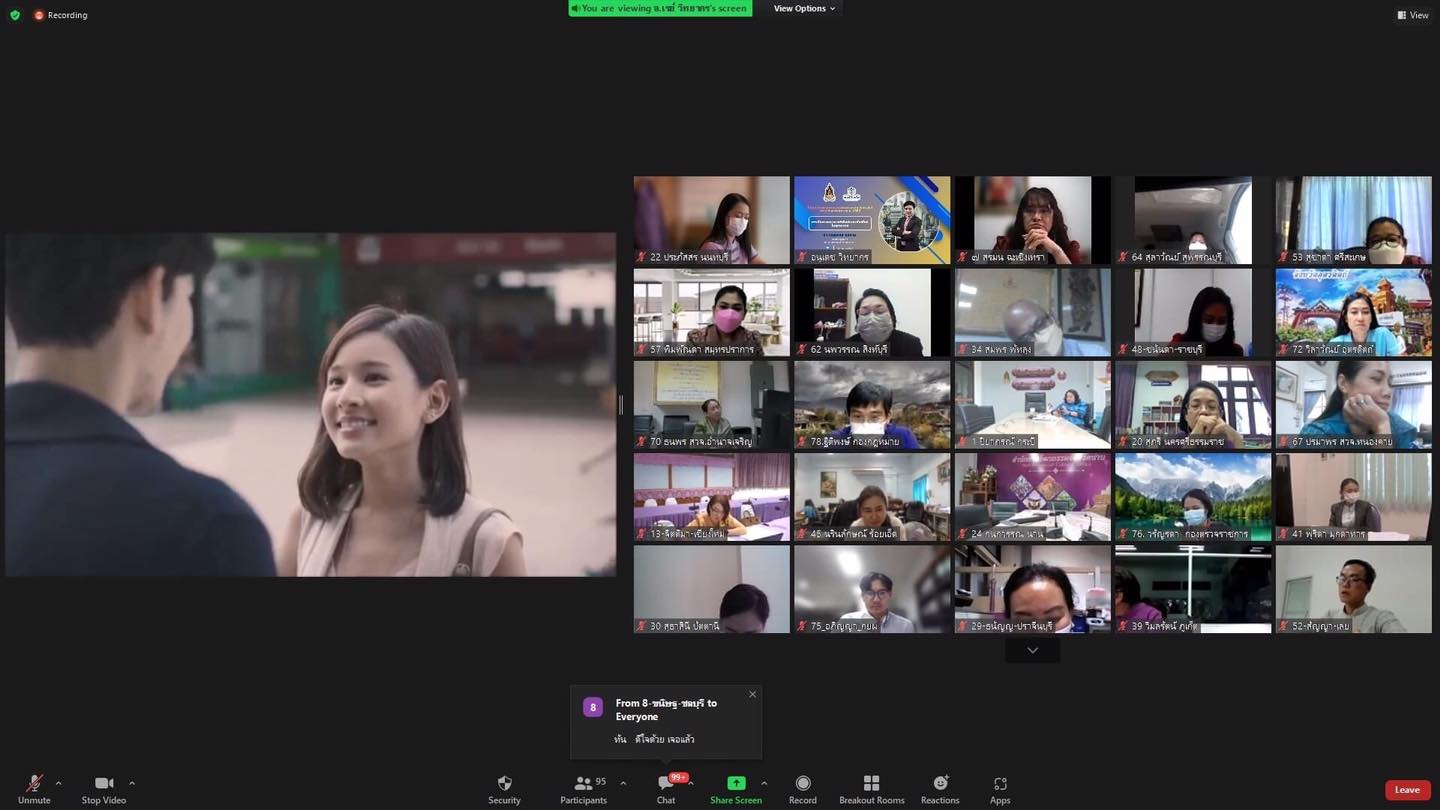Stop Video camera button

(104, 788)
